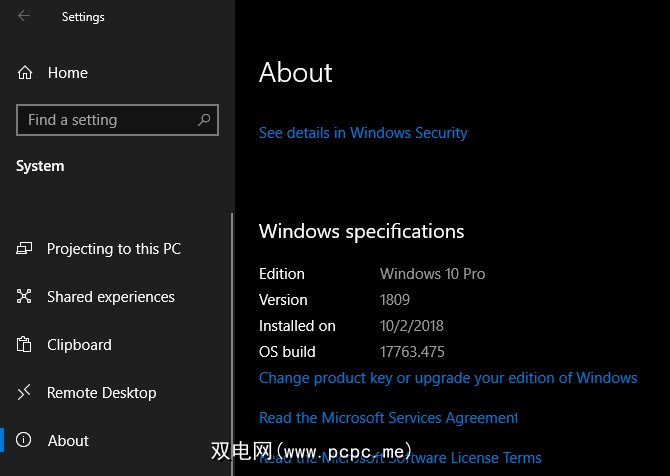Click the OS build value 17763.475
The image size is (670, 476).
click(x=412, y=352)
